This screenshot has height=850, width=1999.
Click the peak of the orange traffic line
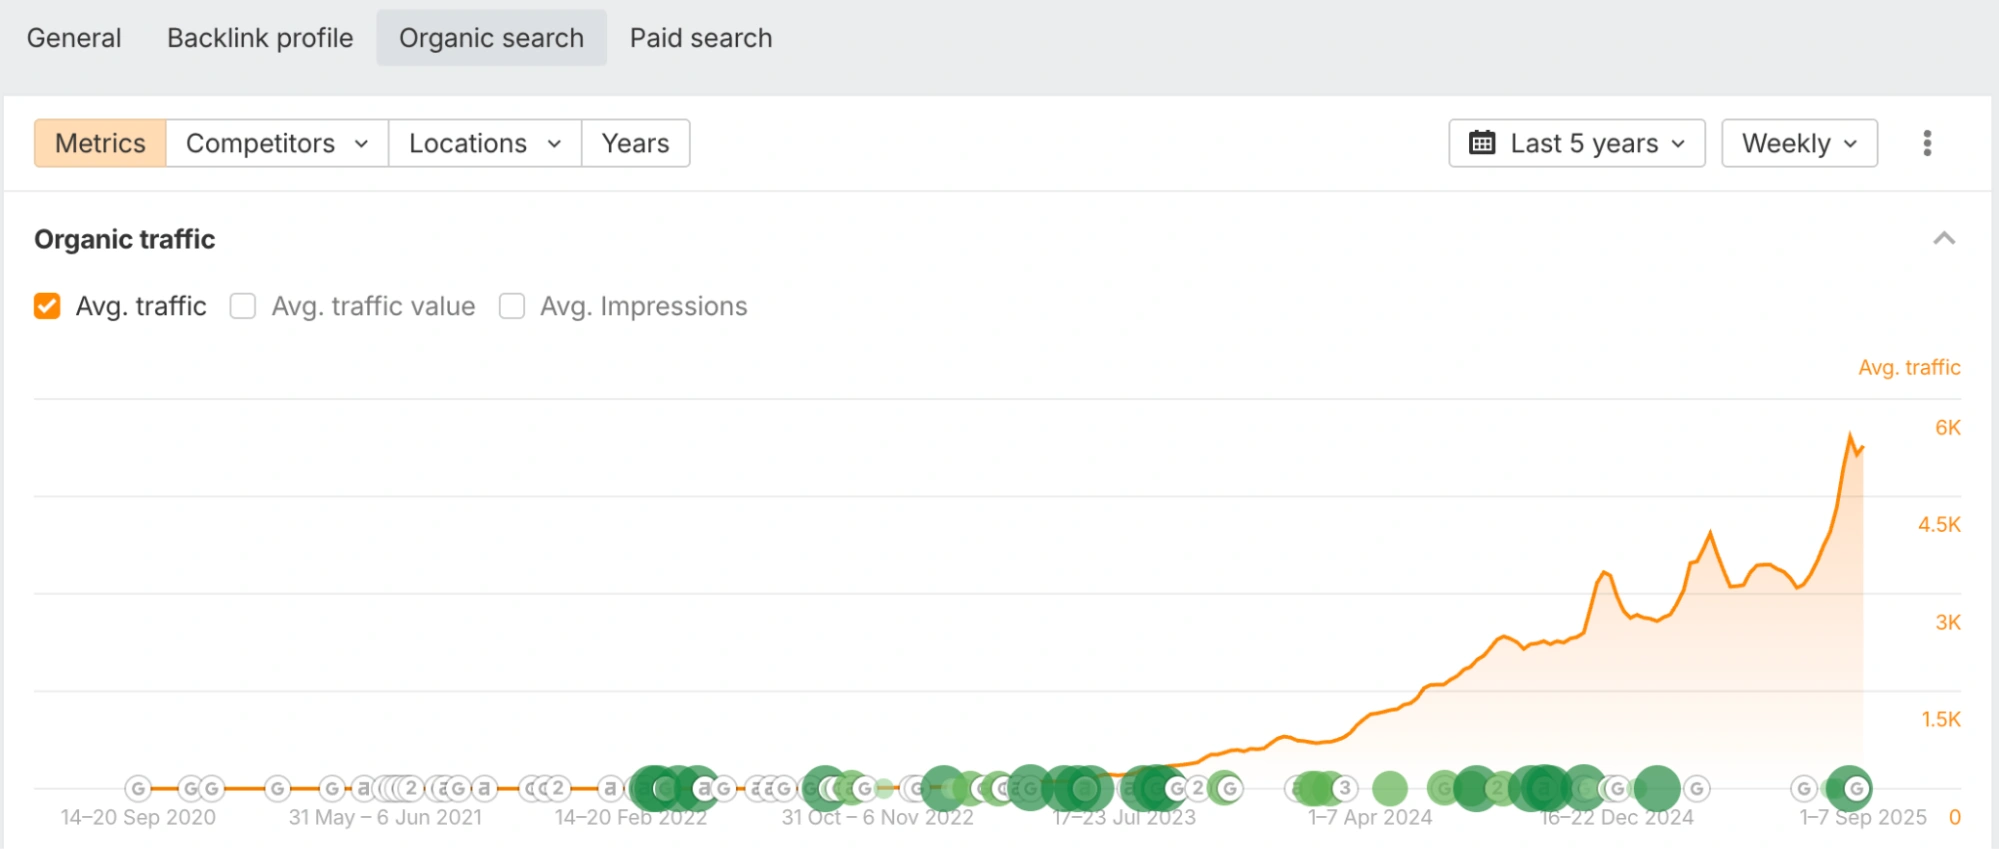click(x=1849, y=435)
